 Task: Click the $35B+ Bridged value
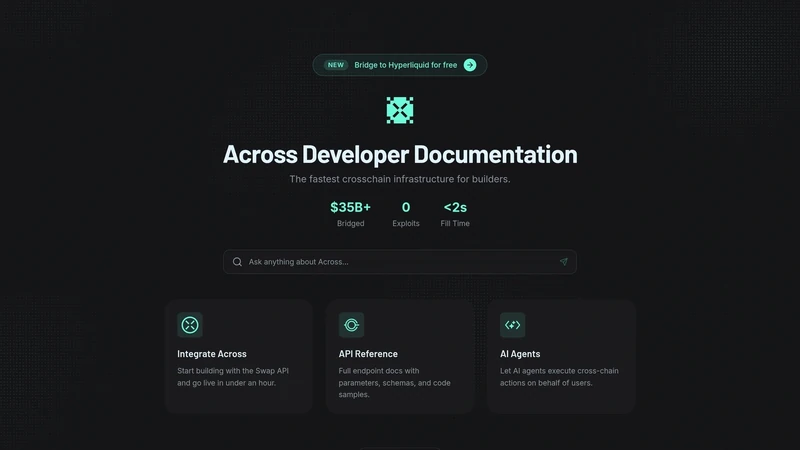tap(351, 207)
